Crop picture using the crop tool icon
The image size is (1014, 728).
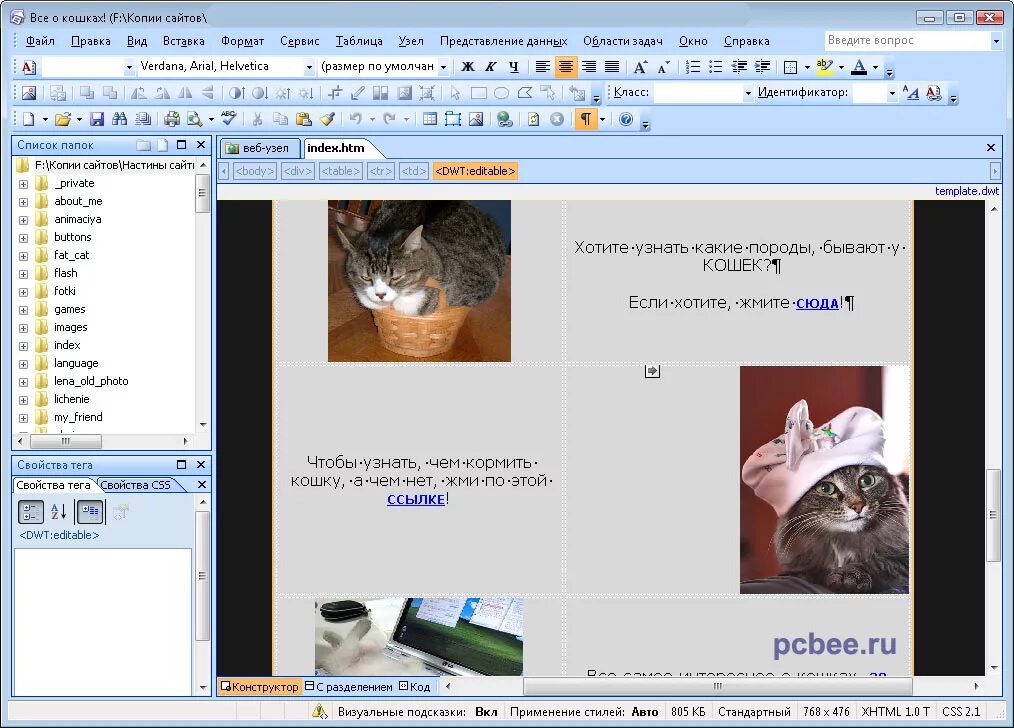tap(334, 93)
